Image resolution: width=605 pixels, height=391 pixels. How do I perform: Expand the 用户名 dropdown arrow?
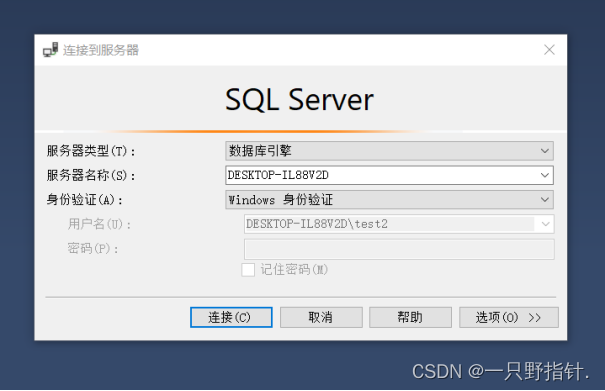click(545, 224)
